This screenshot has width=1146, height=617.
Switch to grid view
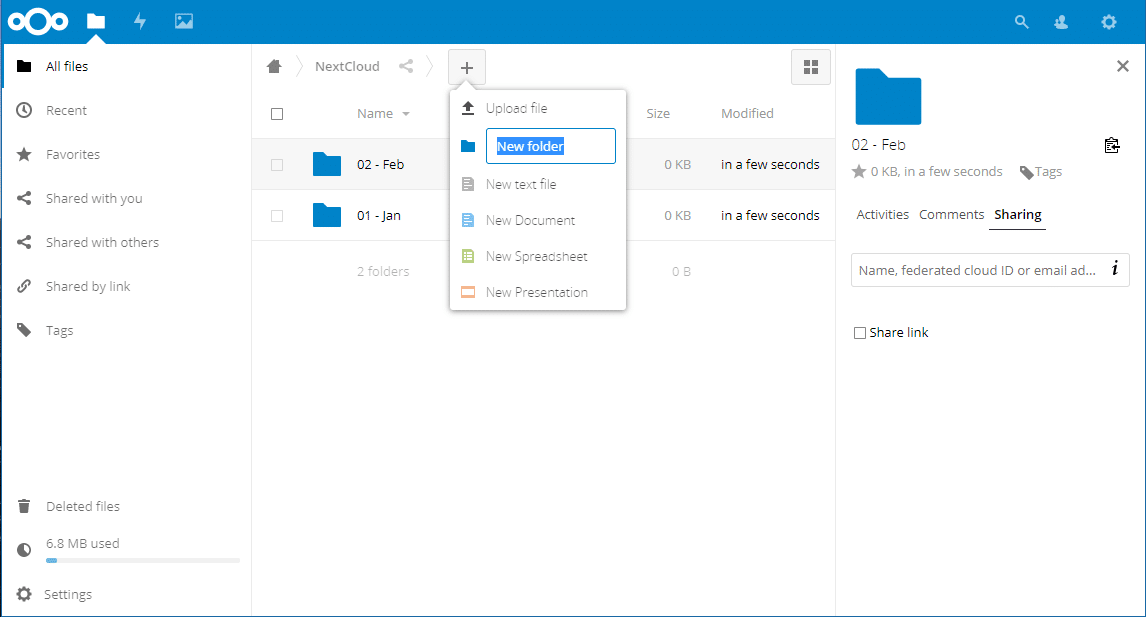pyautogui.click(x=811, y=67)
